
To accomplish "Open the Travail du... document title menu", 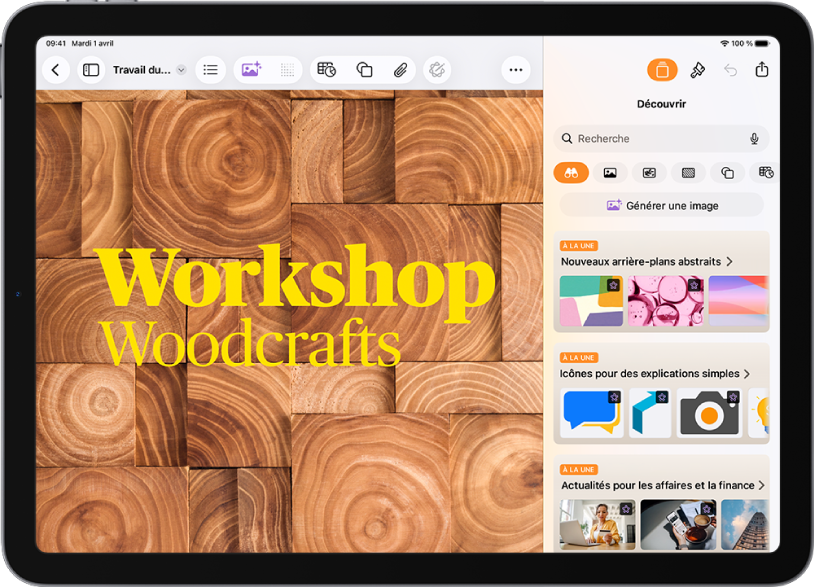I will pyautogui.click(x=149, y=70).
